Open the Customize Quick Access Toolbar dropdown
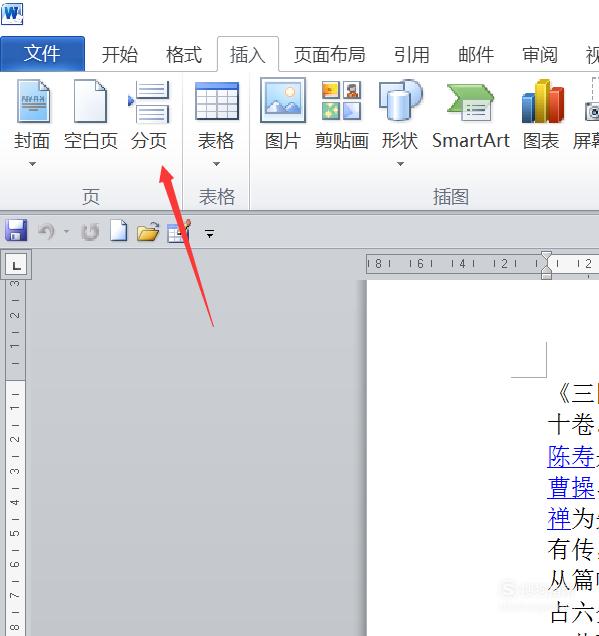Viewport: 599px width, 636px height. 210,234
